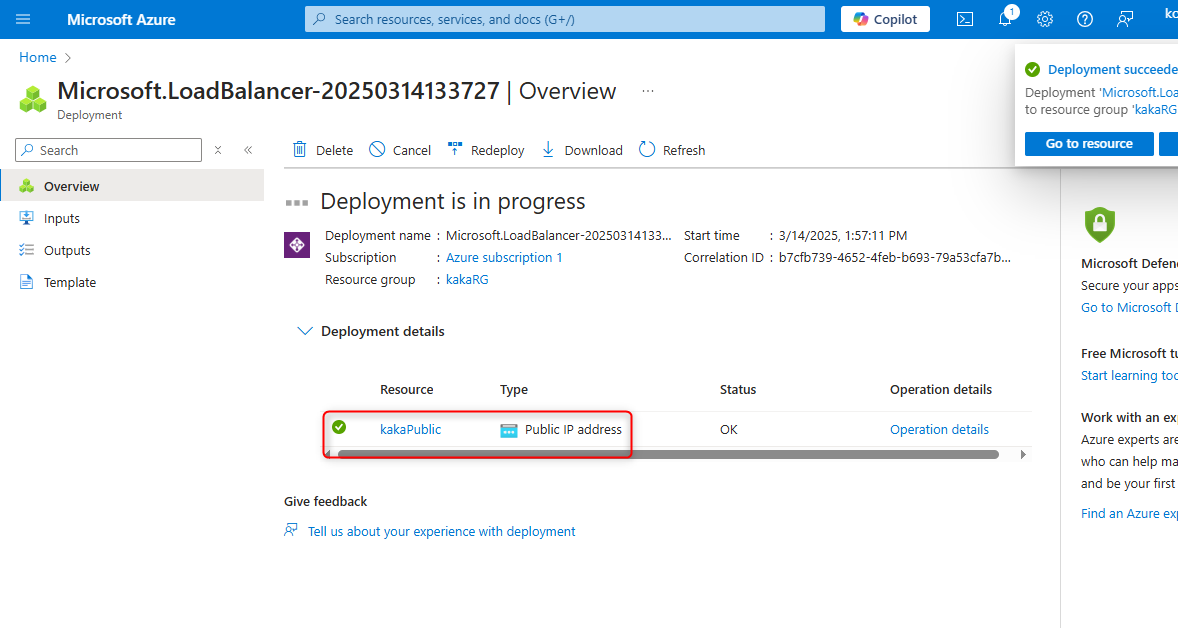This screenshot has height=628, width=1178.
Task: Open Operation details link for kakaPublic
Action: (x=939, y=430)
